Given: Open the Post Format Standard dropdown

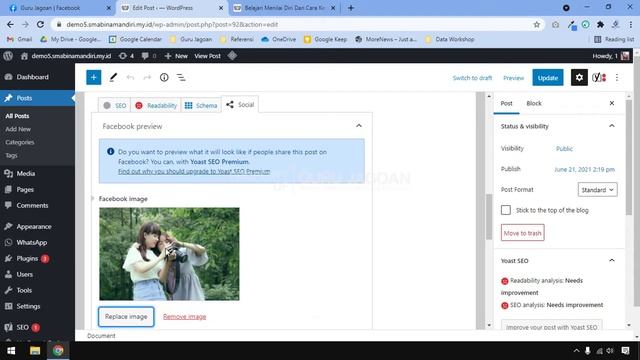Looking at the screenshot, I should pos(597,189).
